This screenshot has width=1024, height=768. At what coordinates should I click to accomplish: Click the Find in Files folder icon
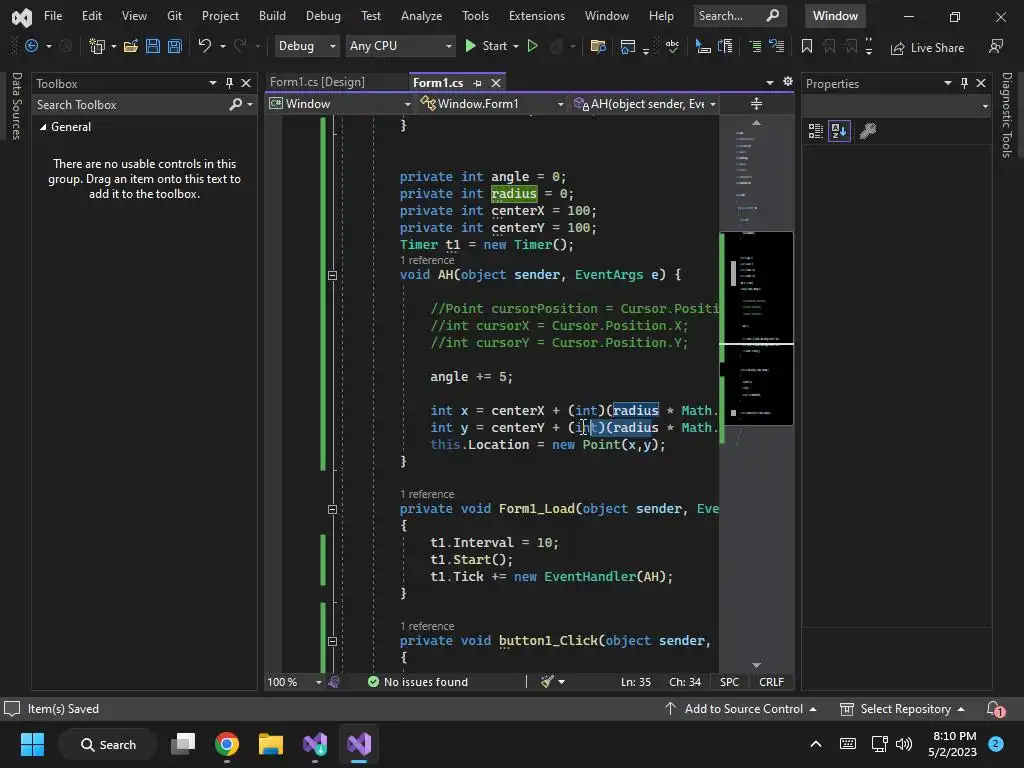[x=598, y=46]
